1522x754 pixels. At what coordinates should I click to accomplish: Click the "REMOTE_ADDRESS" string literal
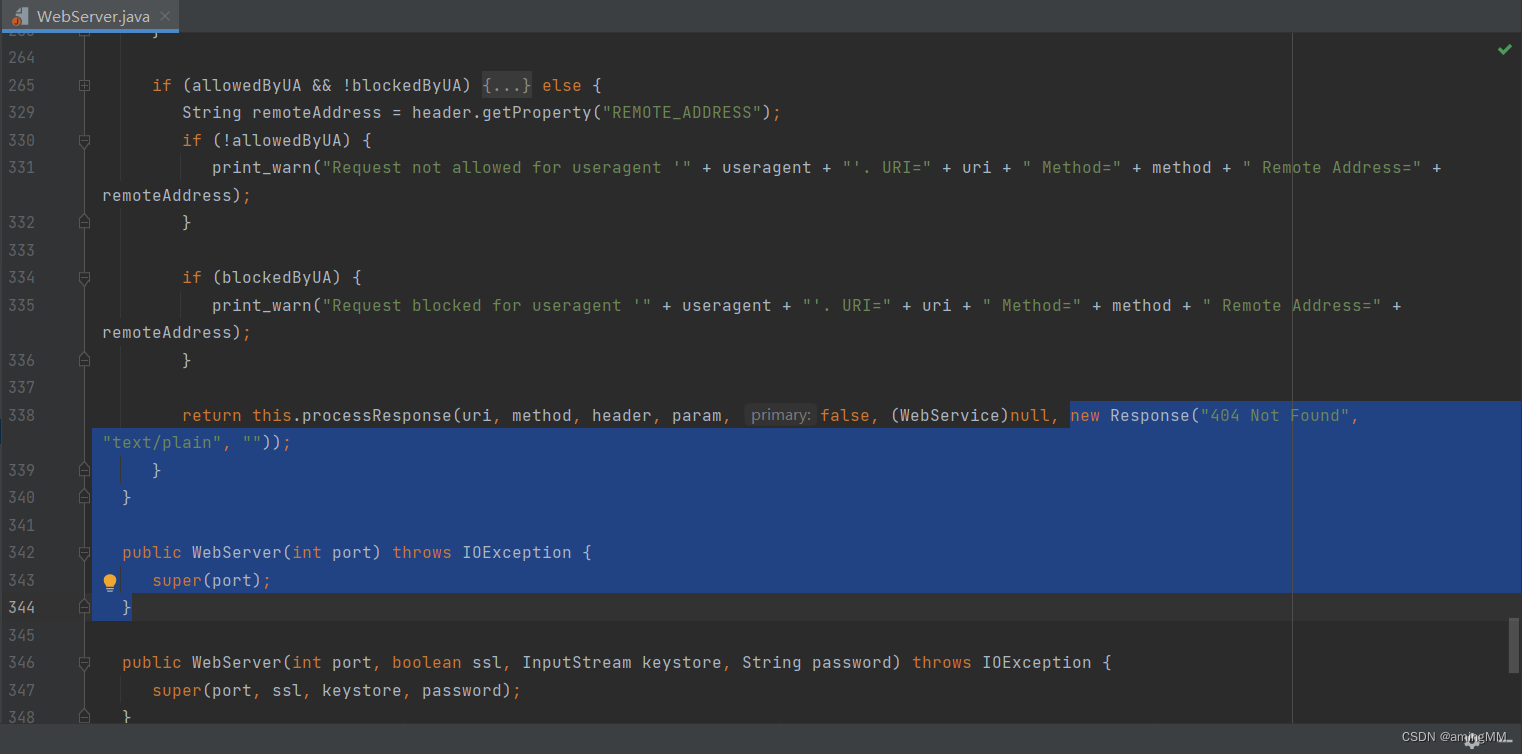point(681,112)
